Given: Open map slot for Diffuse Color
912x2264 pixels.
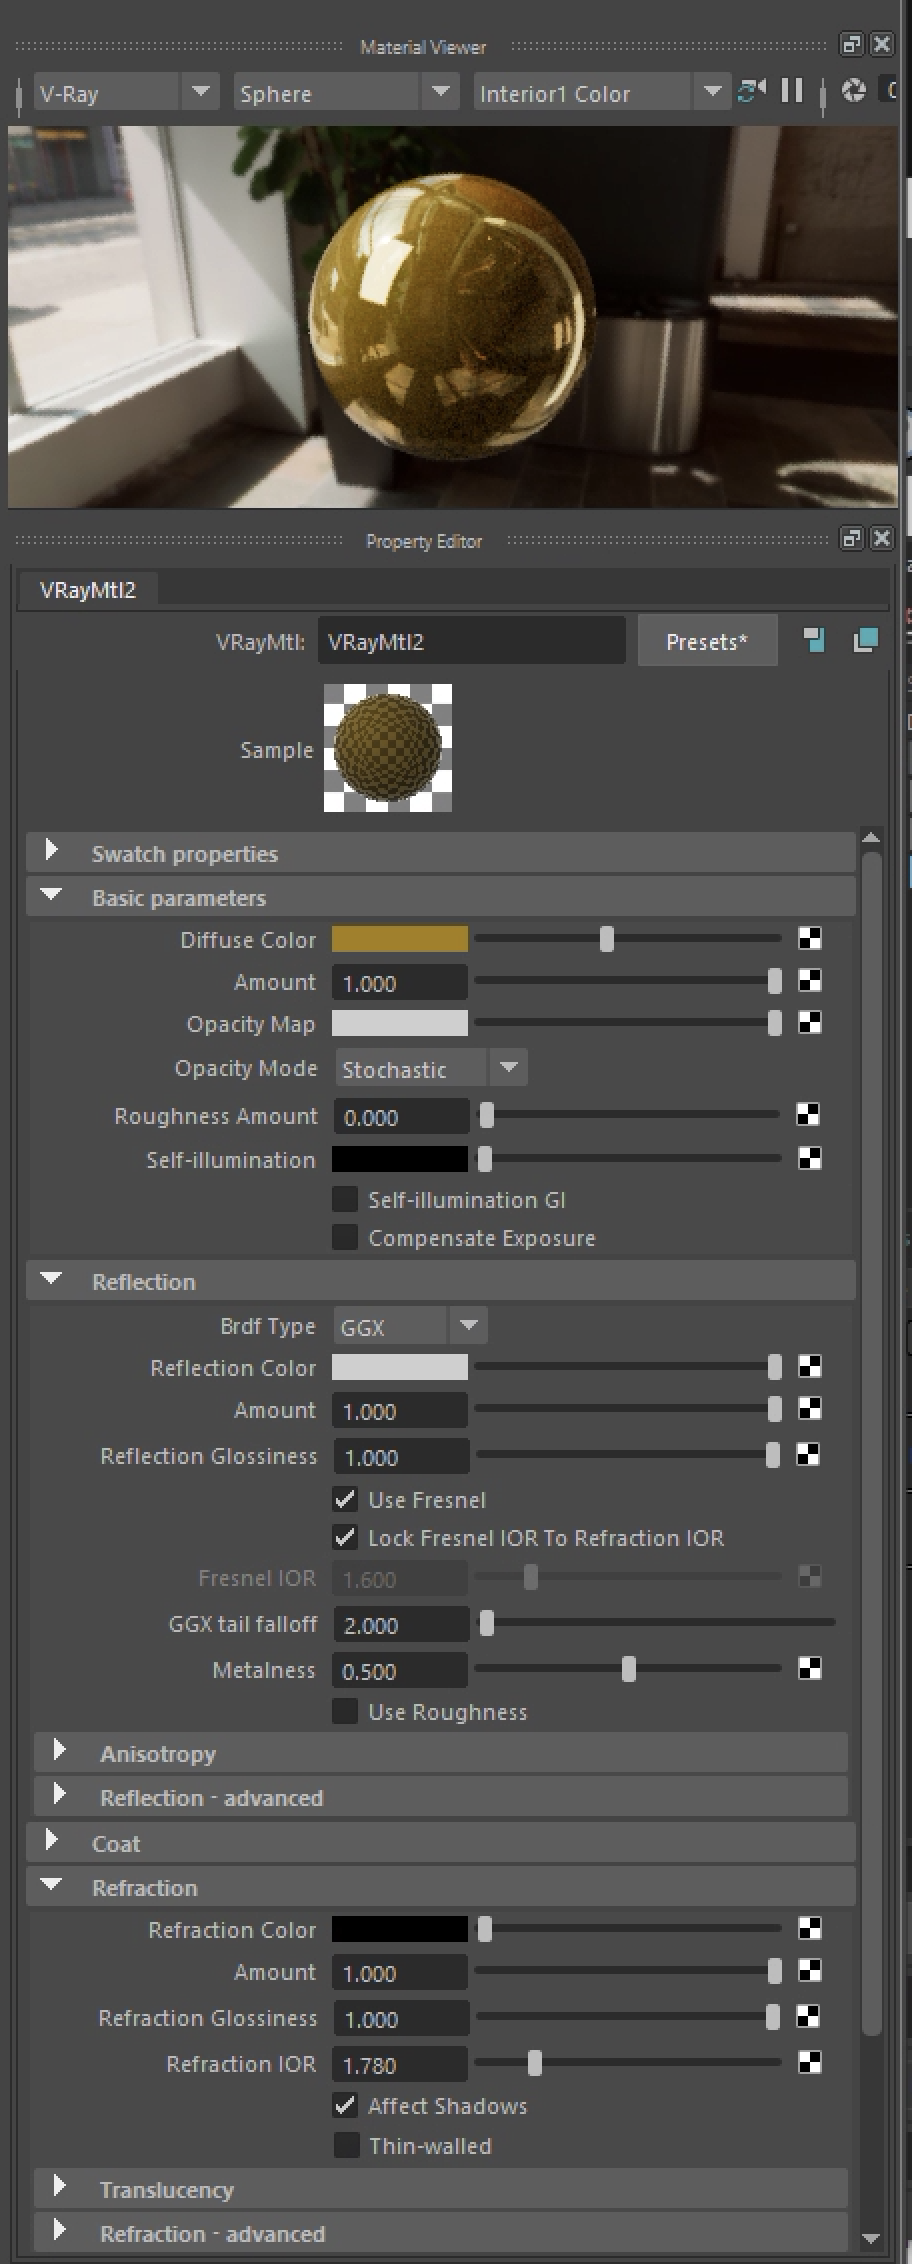Looking at the screenshot, I should [809, 938].
